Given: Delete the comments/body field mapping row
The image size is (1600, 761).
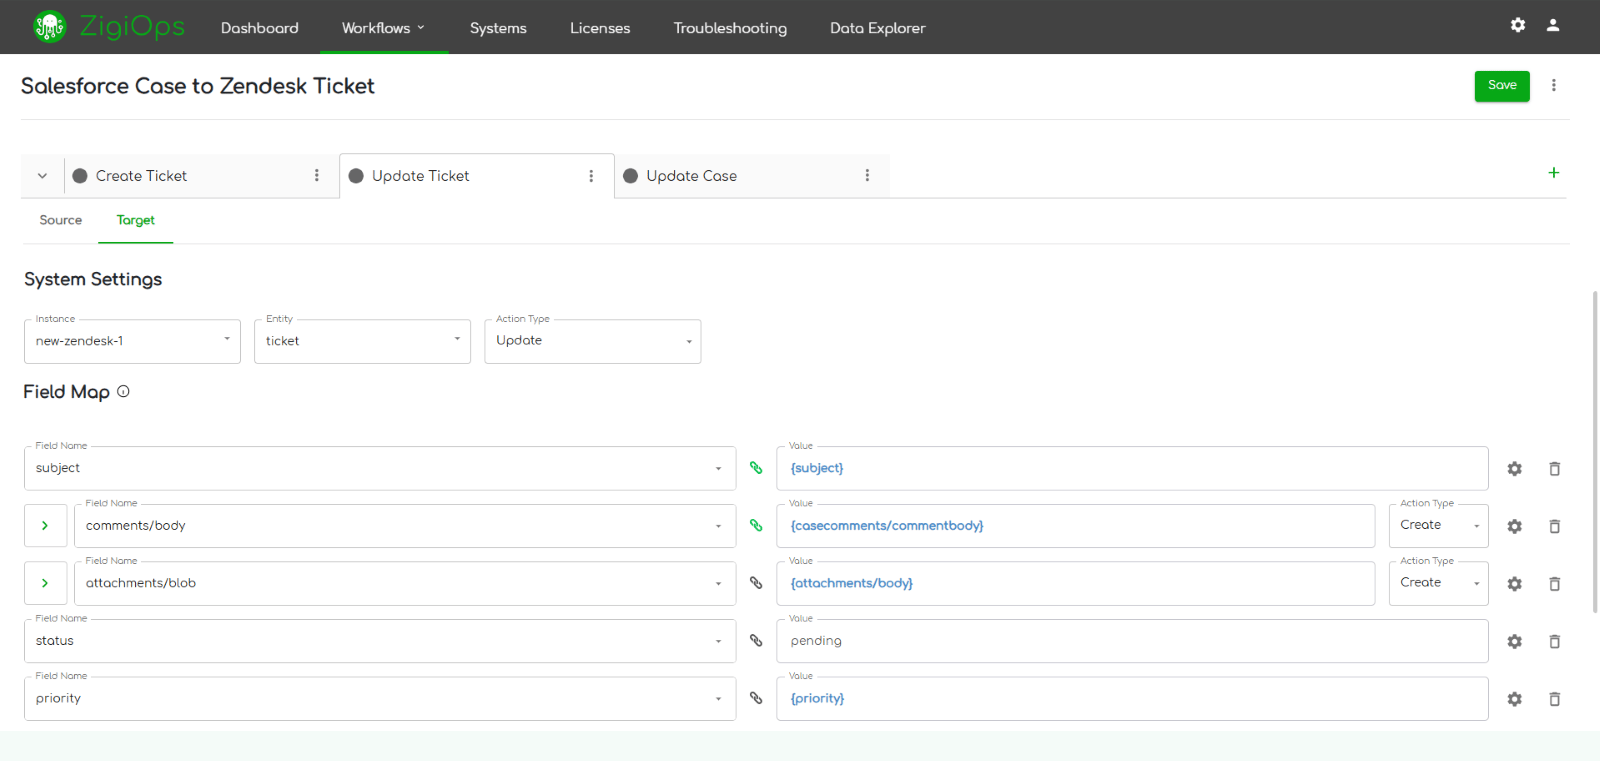Looking at the screenshot, I should coord(1555,526).
